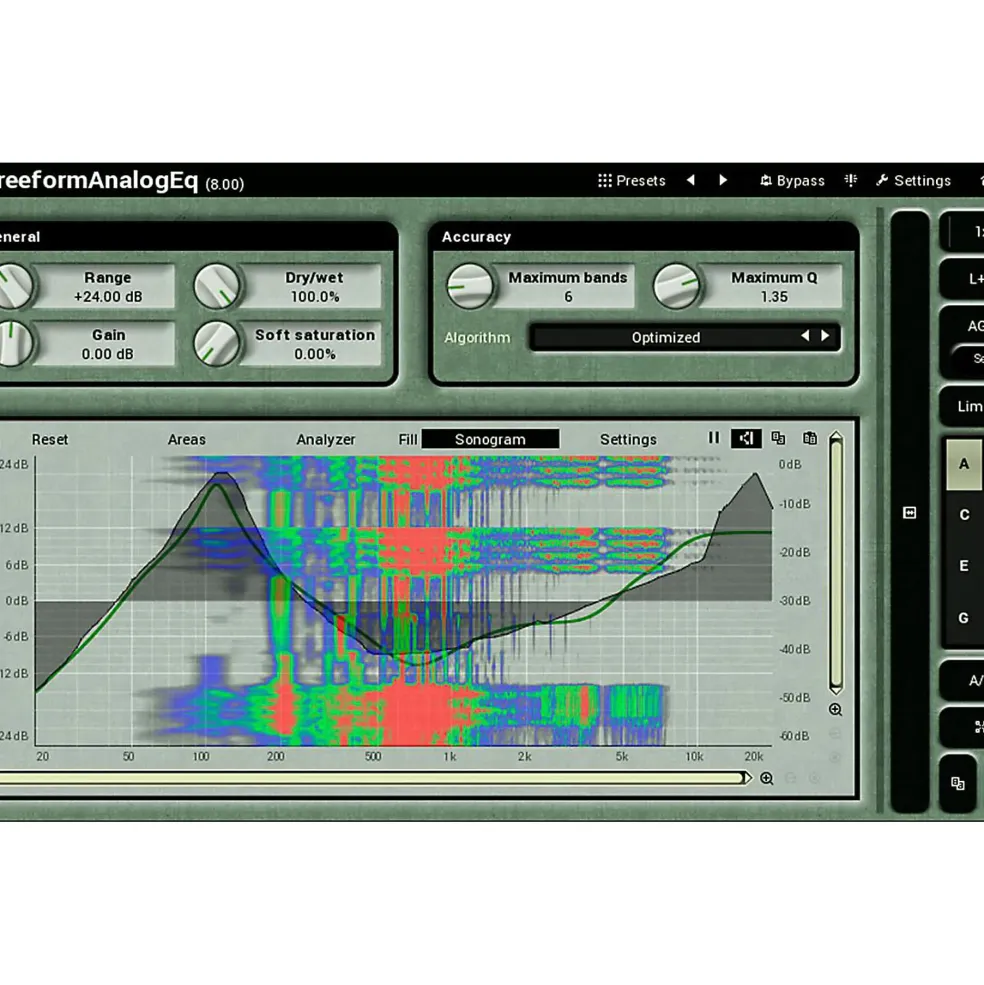Select previous Algorithm with left arrow
Viewport: 984px width, 985px height.
pyautogui.click(x=806, y=336)
